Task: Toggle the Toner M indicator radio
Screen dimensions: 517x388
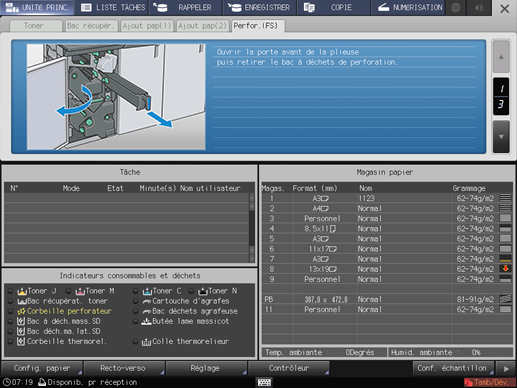Action: pos(68,291)
